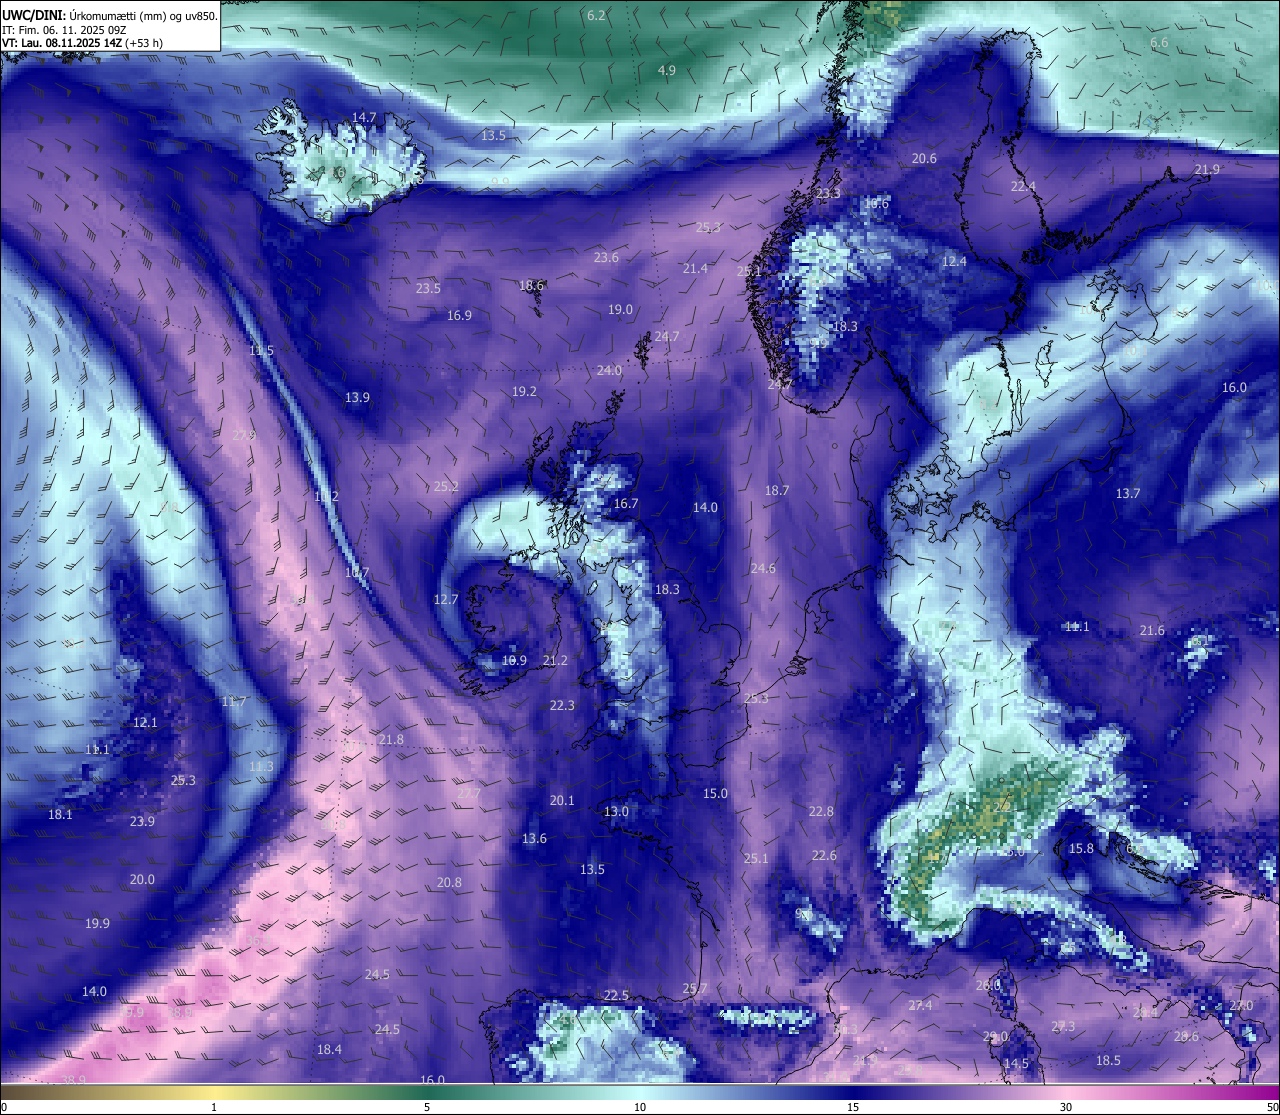Click the colorbar tick label '30'

pos(1066,1107)
